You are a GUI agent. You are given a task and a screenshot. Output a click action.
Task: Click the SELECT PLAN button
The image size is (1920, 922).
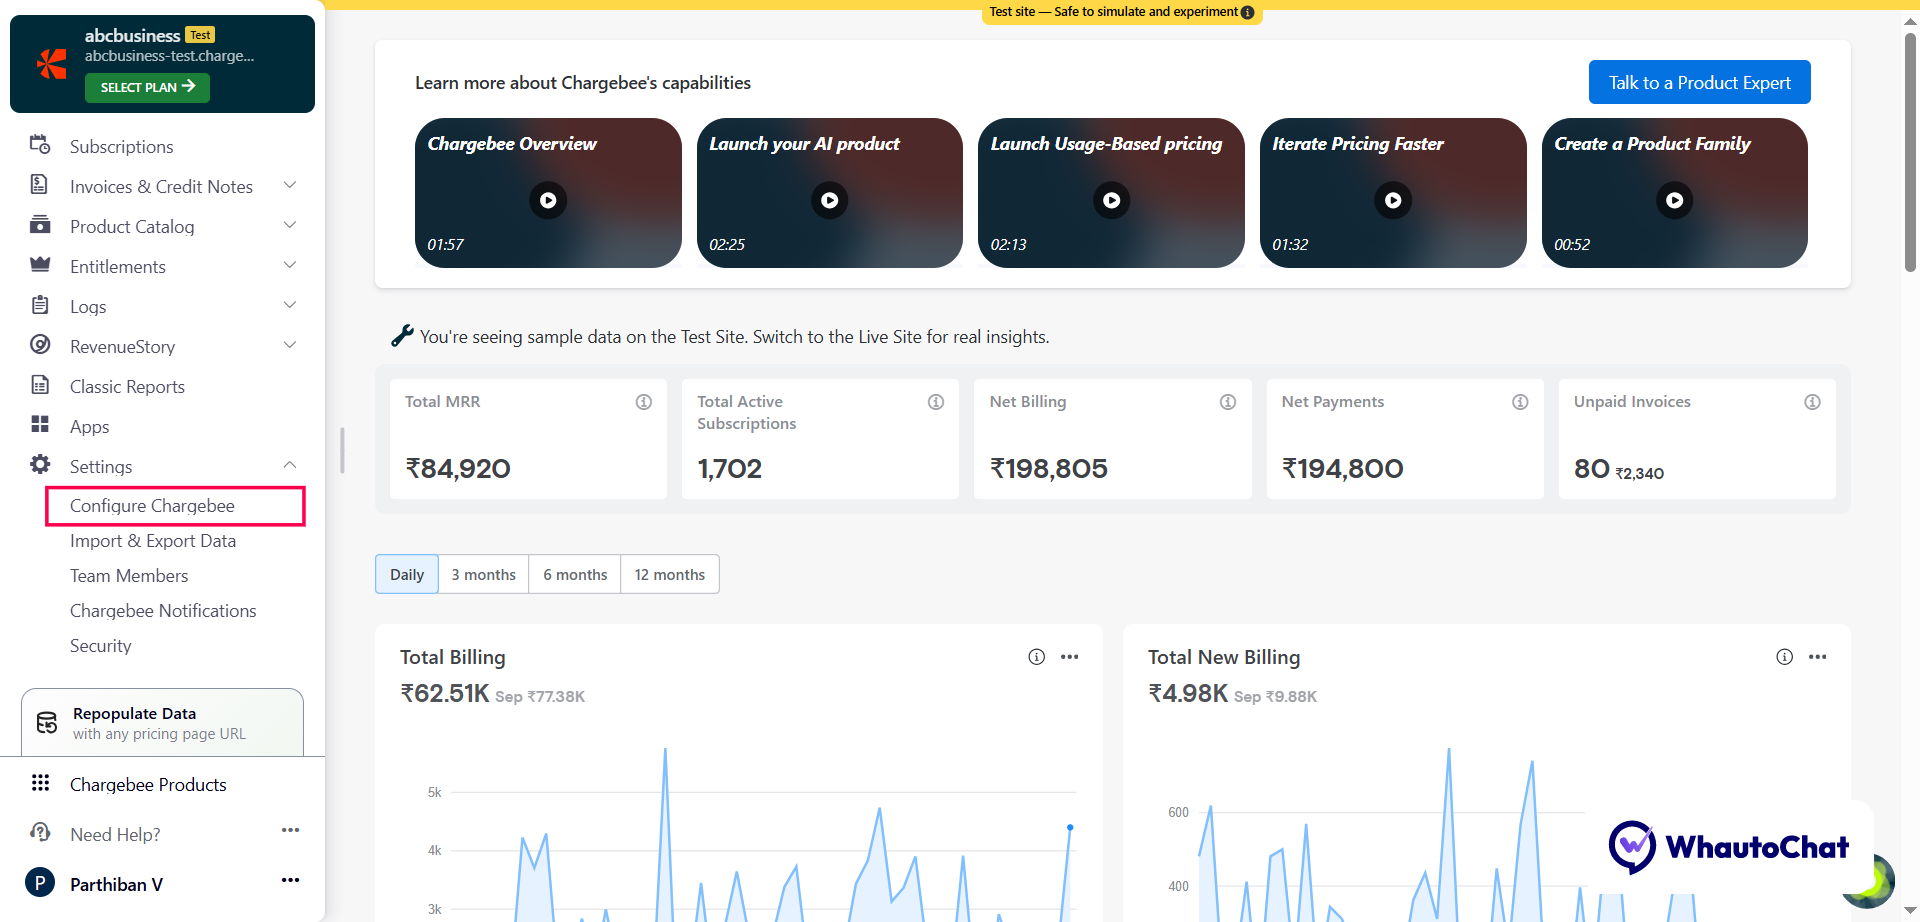point(146,87)
